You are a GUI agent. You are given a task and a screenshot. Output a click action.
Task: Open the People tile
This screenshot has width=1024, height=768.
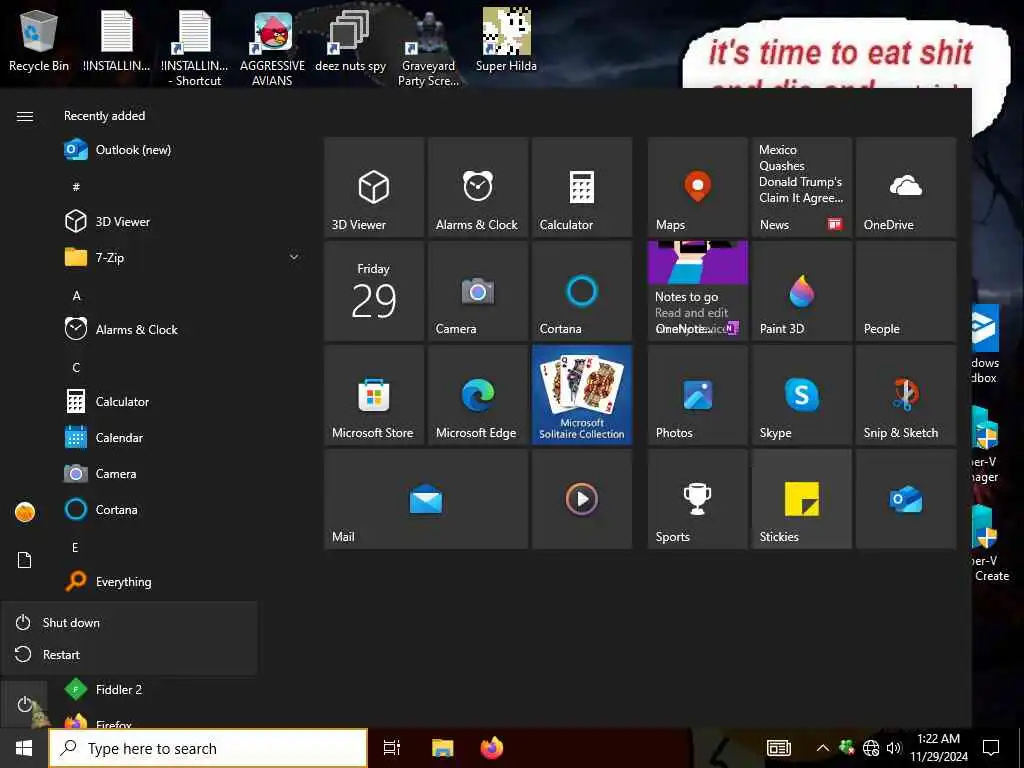click(x=905, y=291)
